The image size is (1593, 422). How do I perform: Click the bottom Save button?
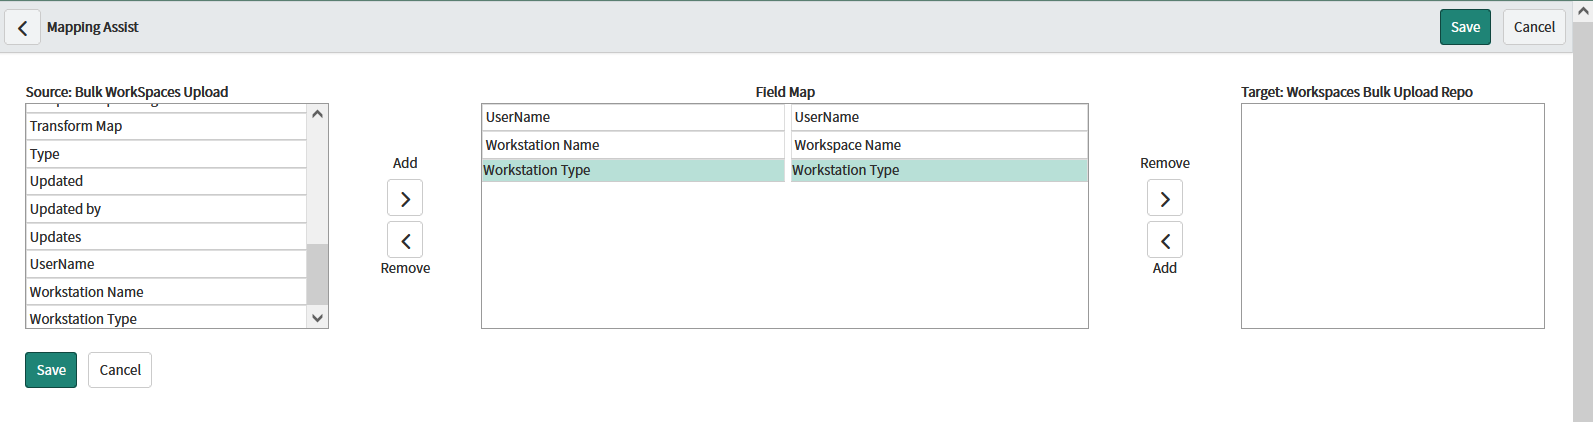pos(51,370)
